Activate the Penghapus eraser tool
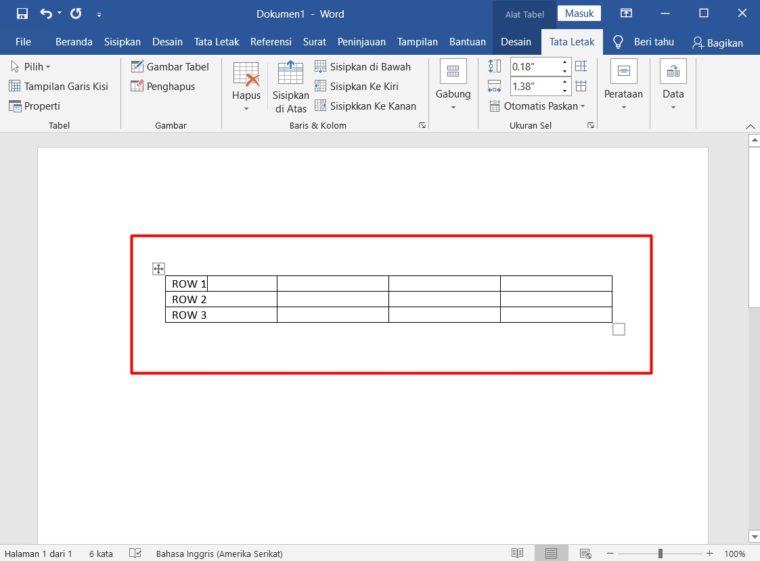The width and height of the screenshot is (760, 561). [x=163, y=86]
